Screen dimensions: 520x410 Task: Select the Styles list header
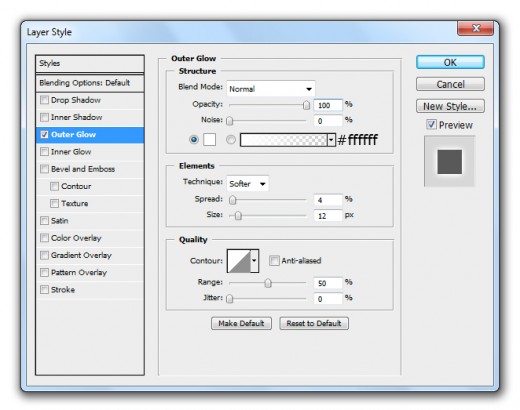point(90,64)
